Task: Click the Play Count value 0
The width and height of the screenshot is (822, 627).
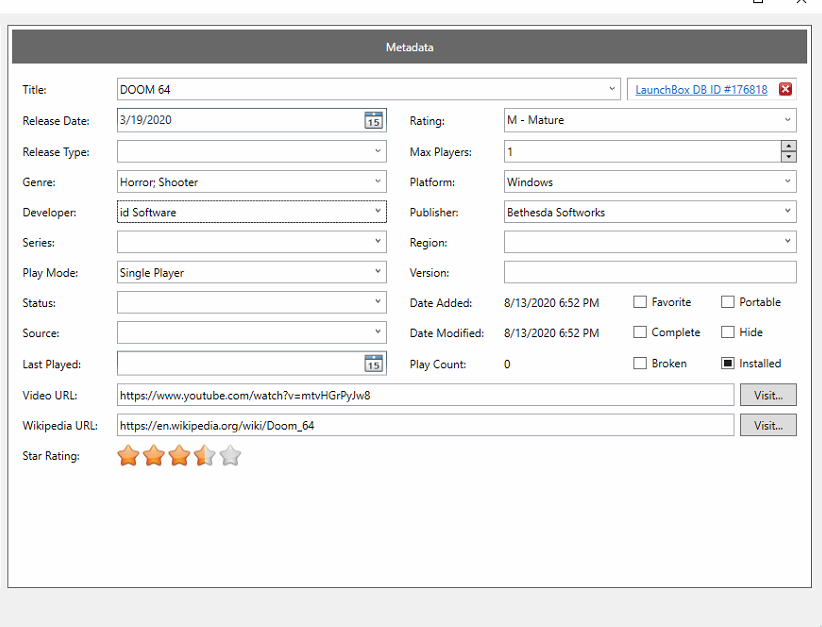Action: click(x=507, y=364)
